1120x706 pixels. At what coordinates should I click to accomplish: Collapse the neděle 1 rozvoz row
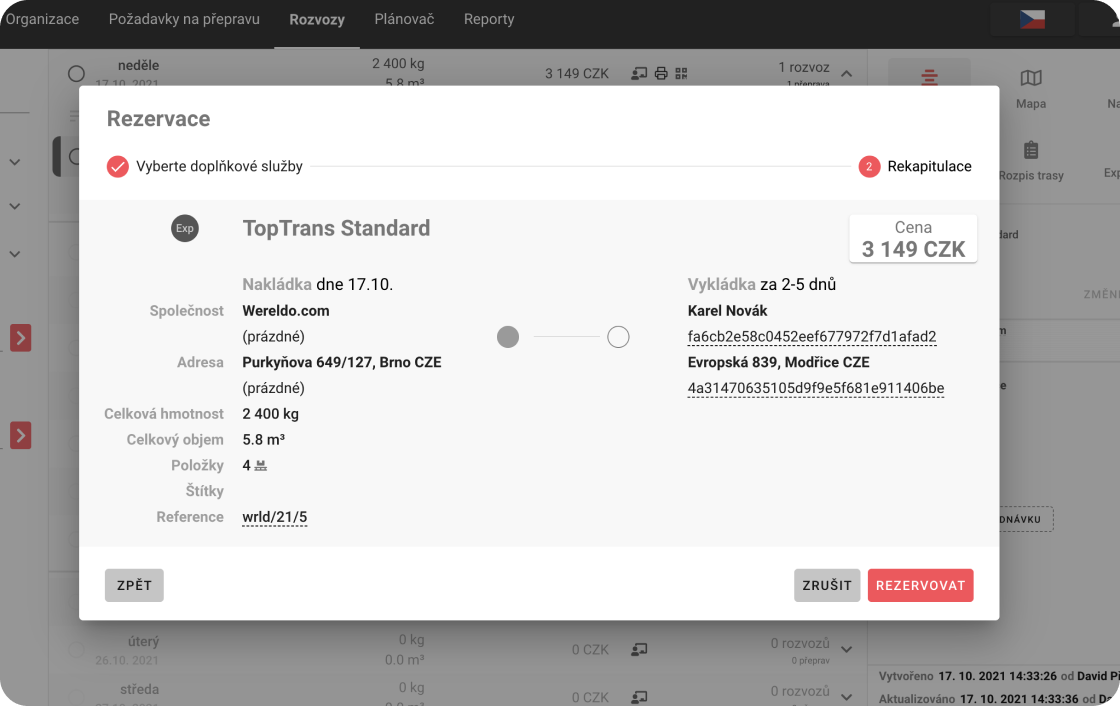coord(846,74)
